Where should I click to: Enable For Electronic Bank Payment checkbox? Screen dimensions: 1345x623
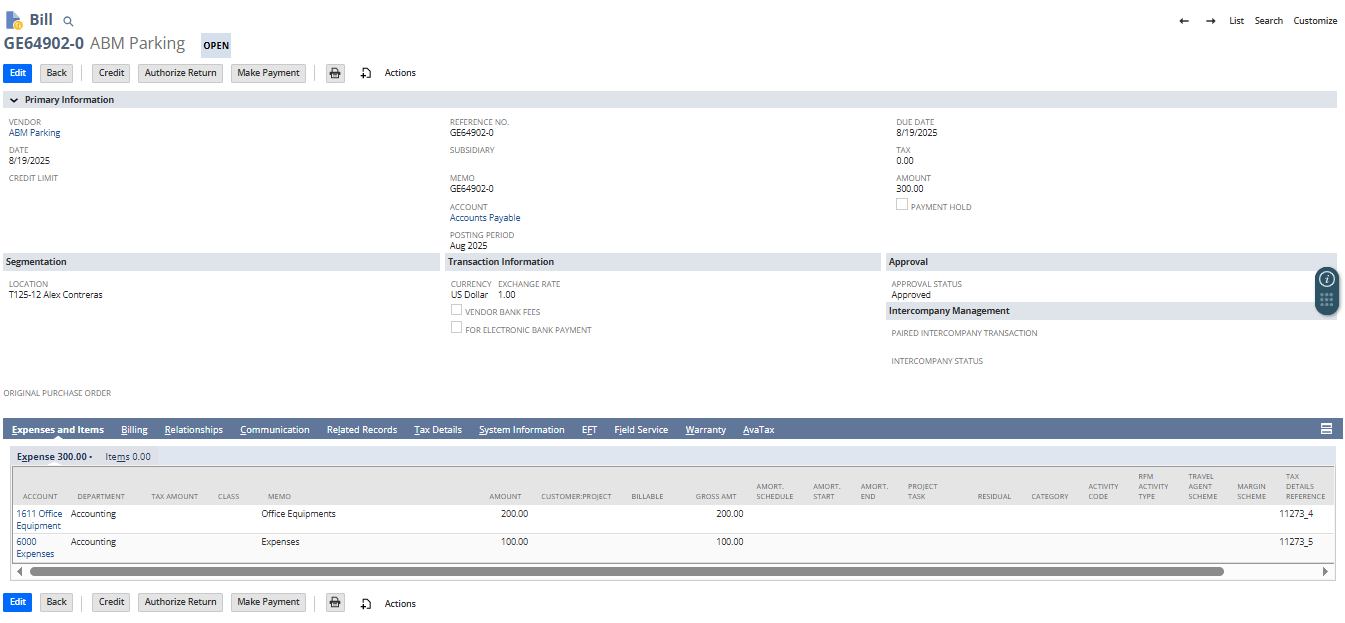pos(457,328)
